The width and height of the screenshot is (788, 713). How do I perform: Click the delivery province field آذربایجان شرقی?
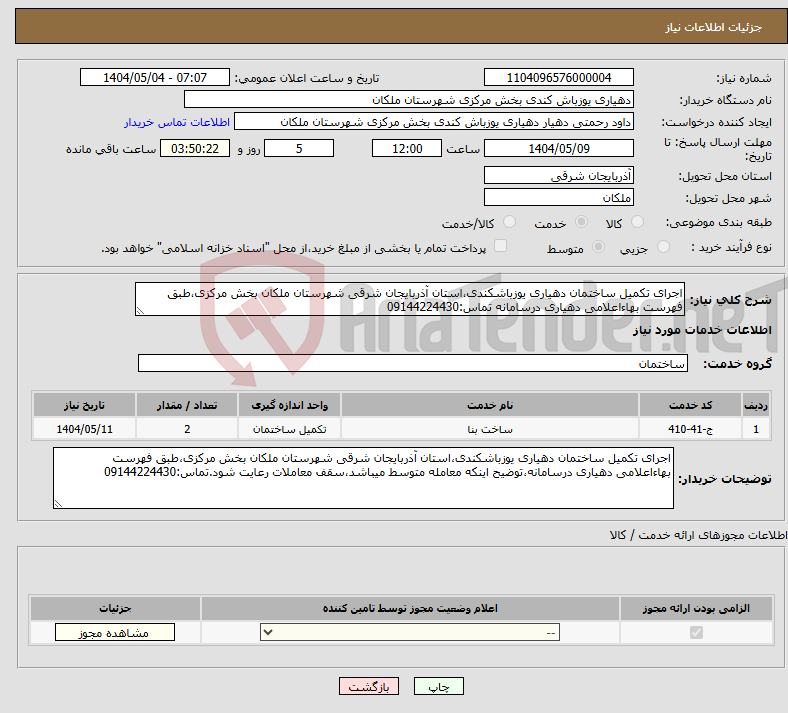[558, 175]
